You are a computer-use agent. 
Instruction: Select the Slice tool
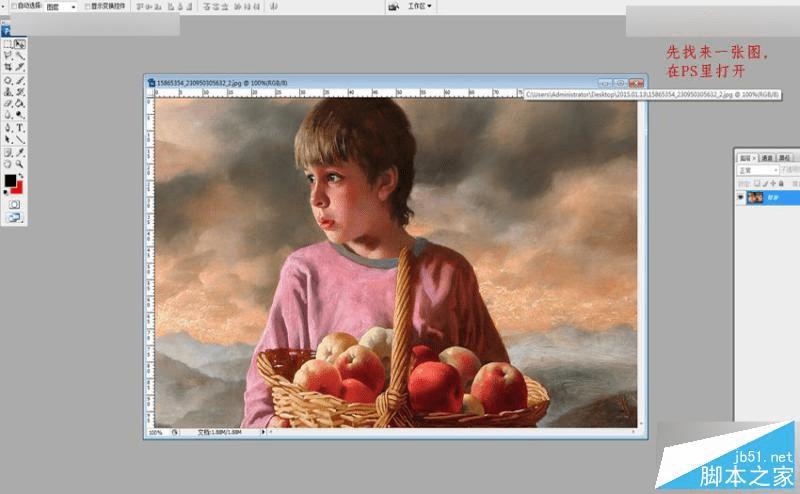[x=19, y=67]
